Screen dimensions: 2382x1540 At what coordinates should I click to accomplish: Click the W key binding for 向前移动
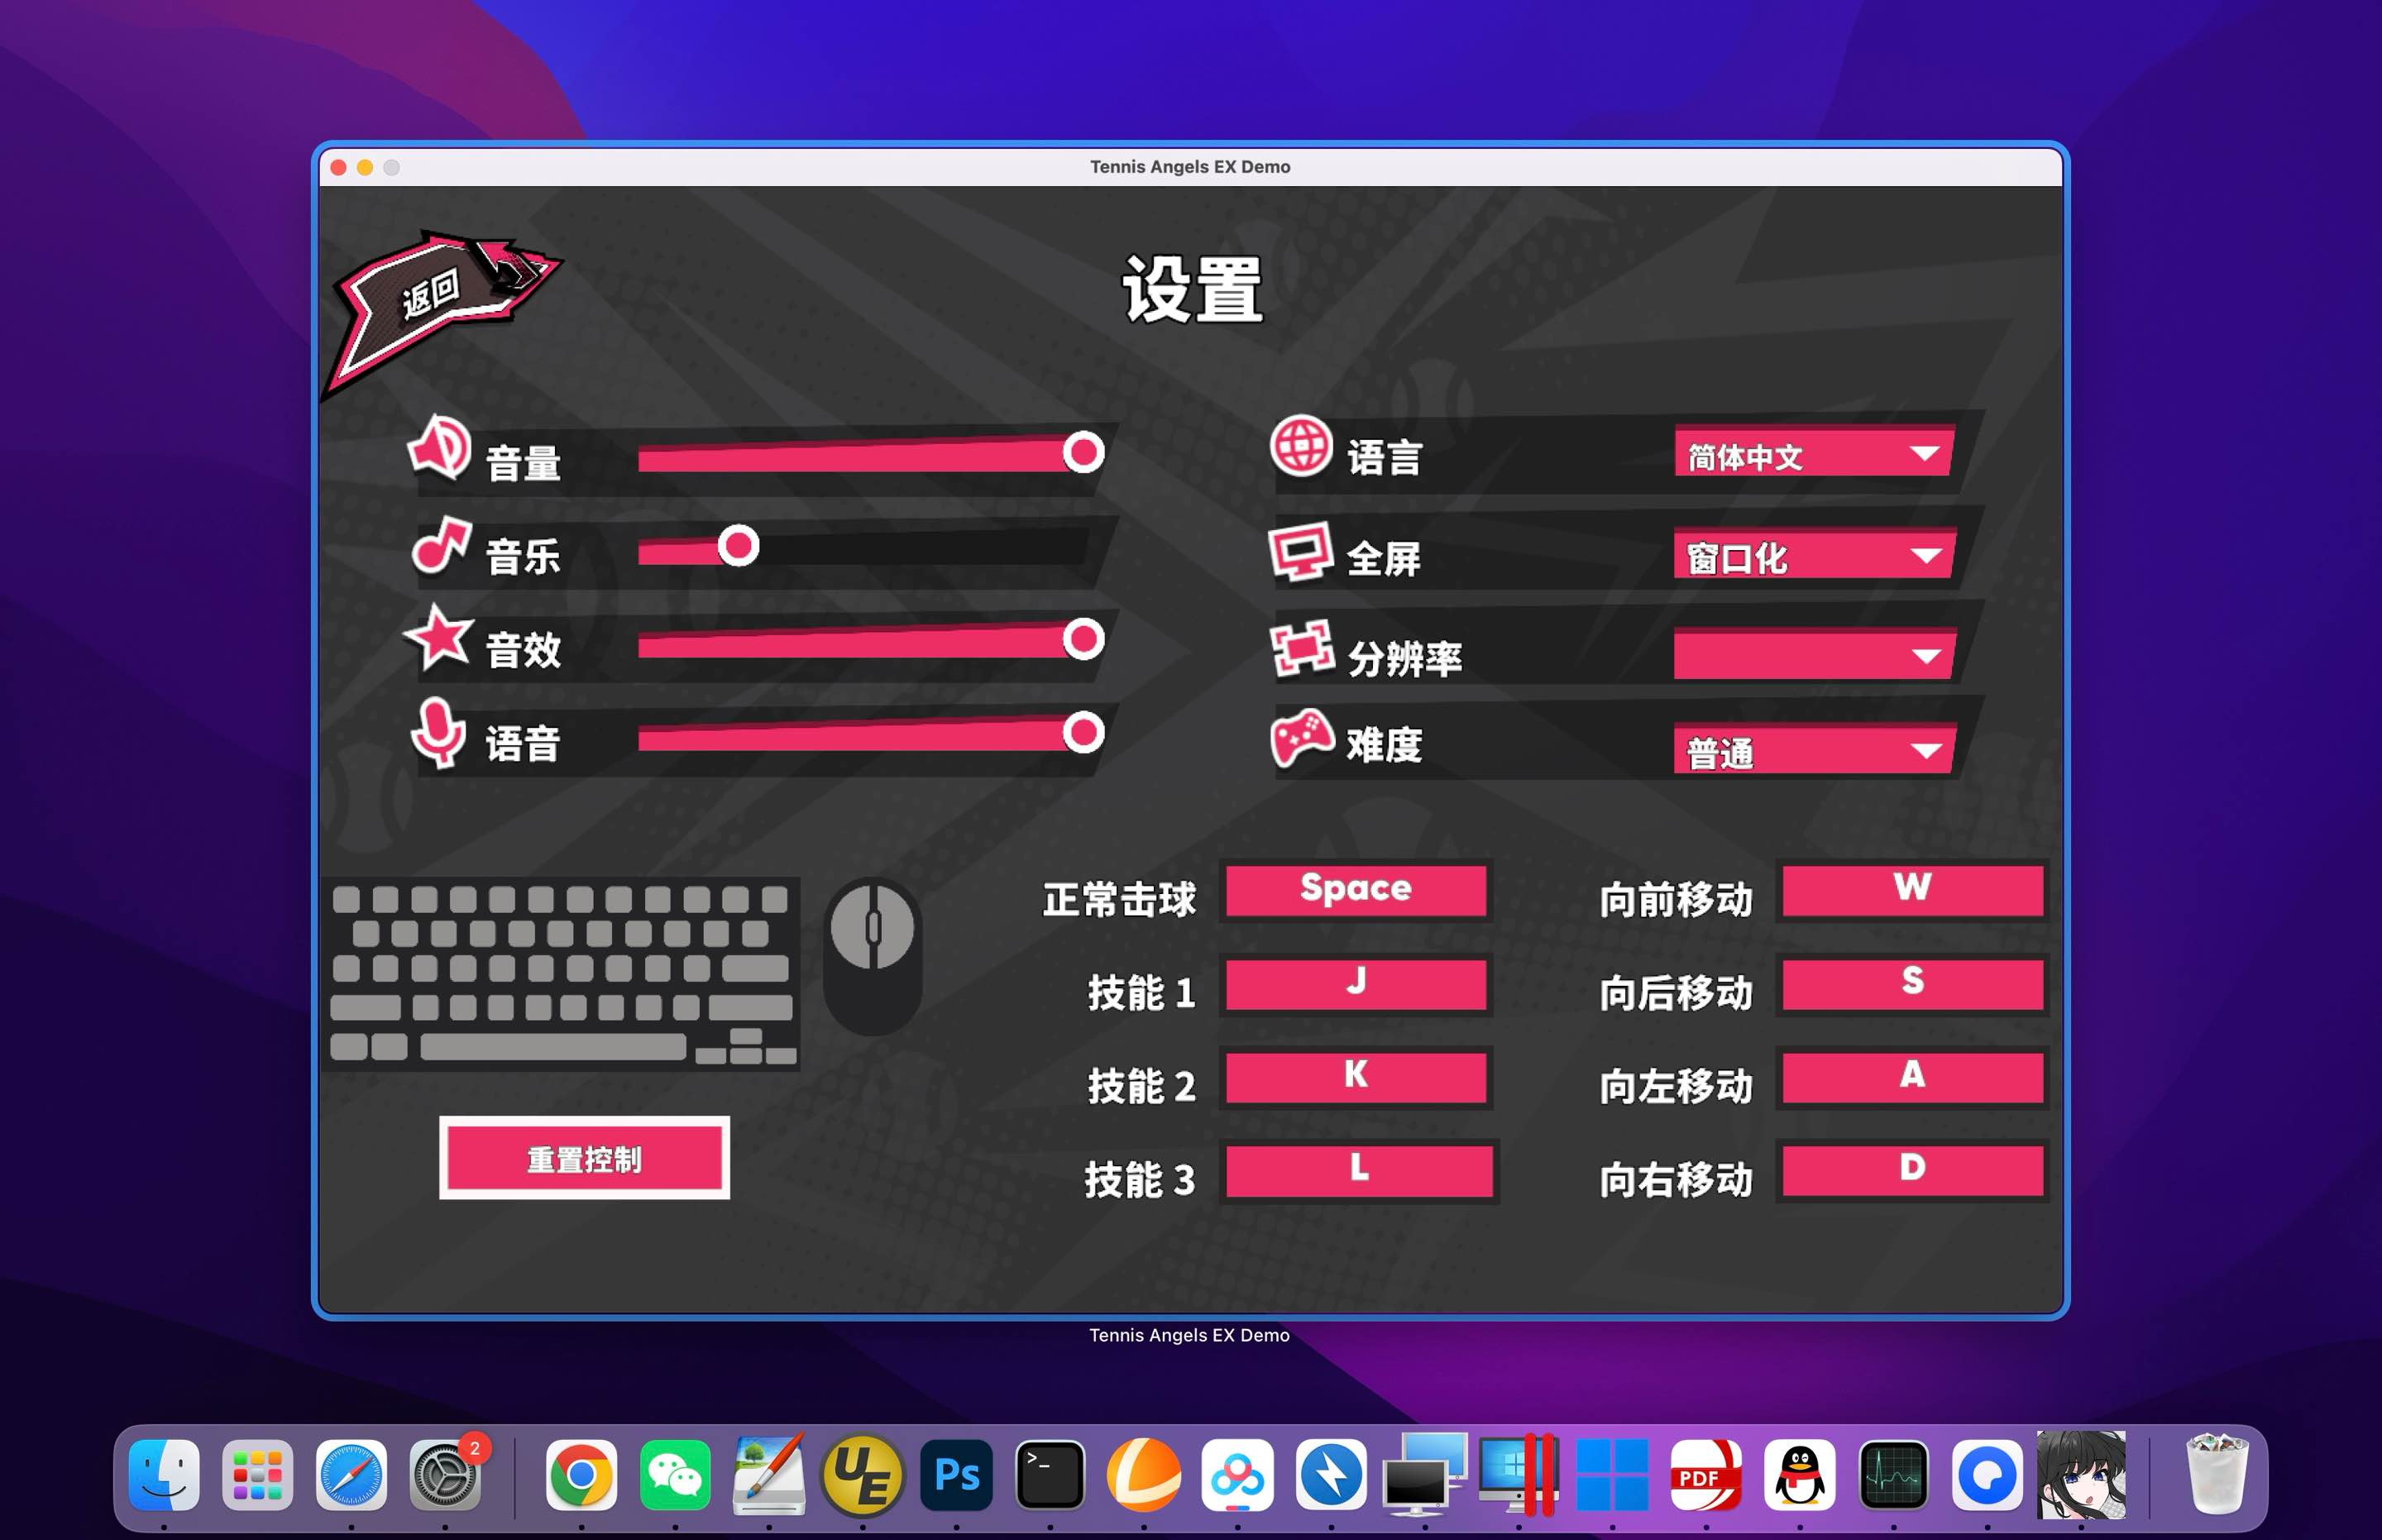(1911, 889)
